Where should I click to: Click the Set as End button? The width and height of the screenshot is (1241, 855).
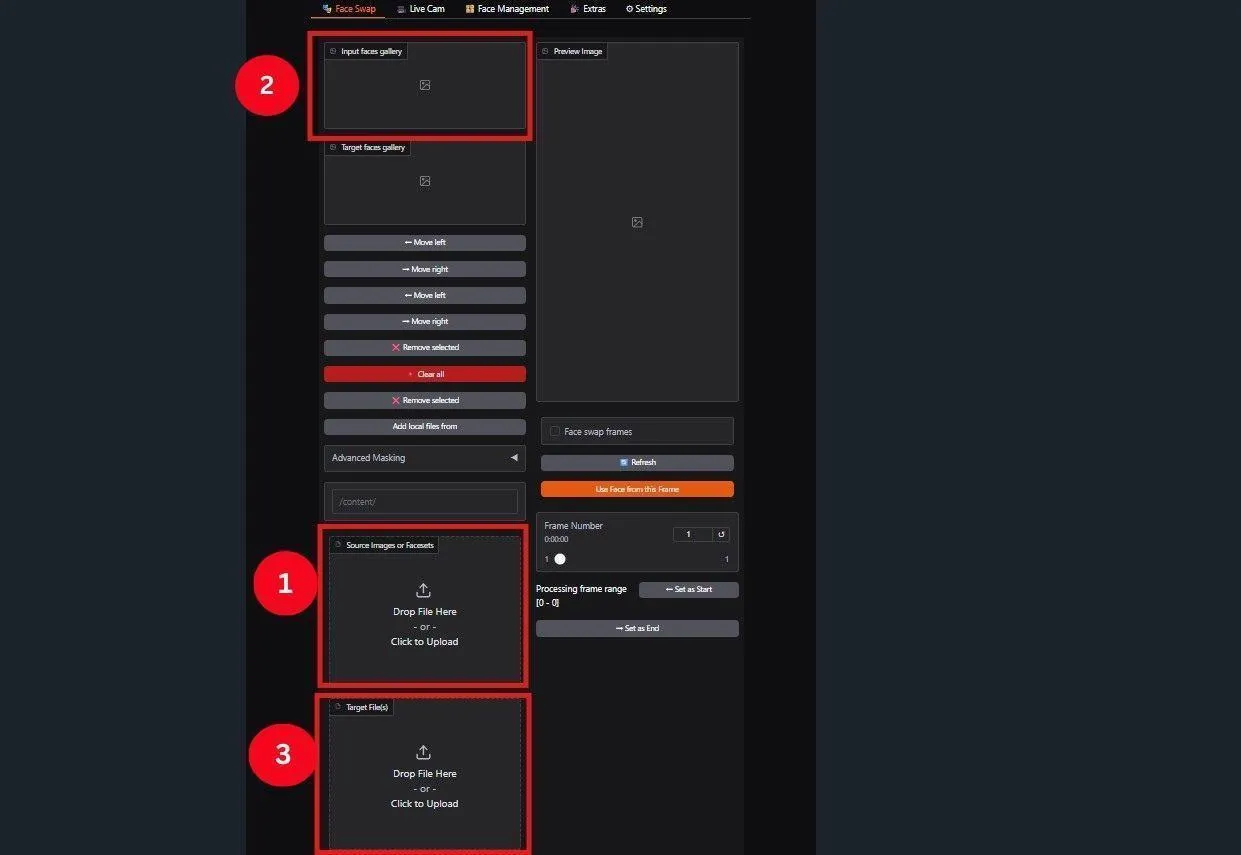[x=637, y=629]
